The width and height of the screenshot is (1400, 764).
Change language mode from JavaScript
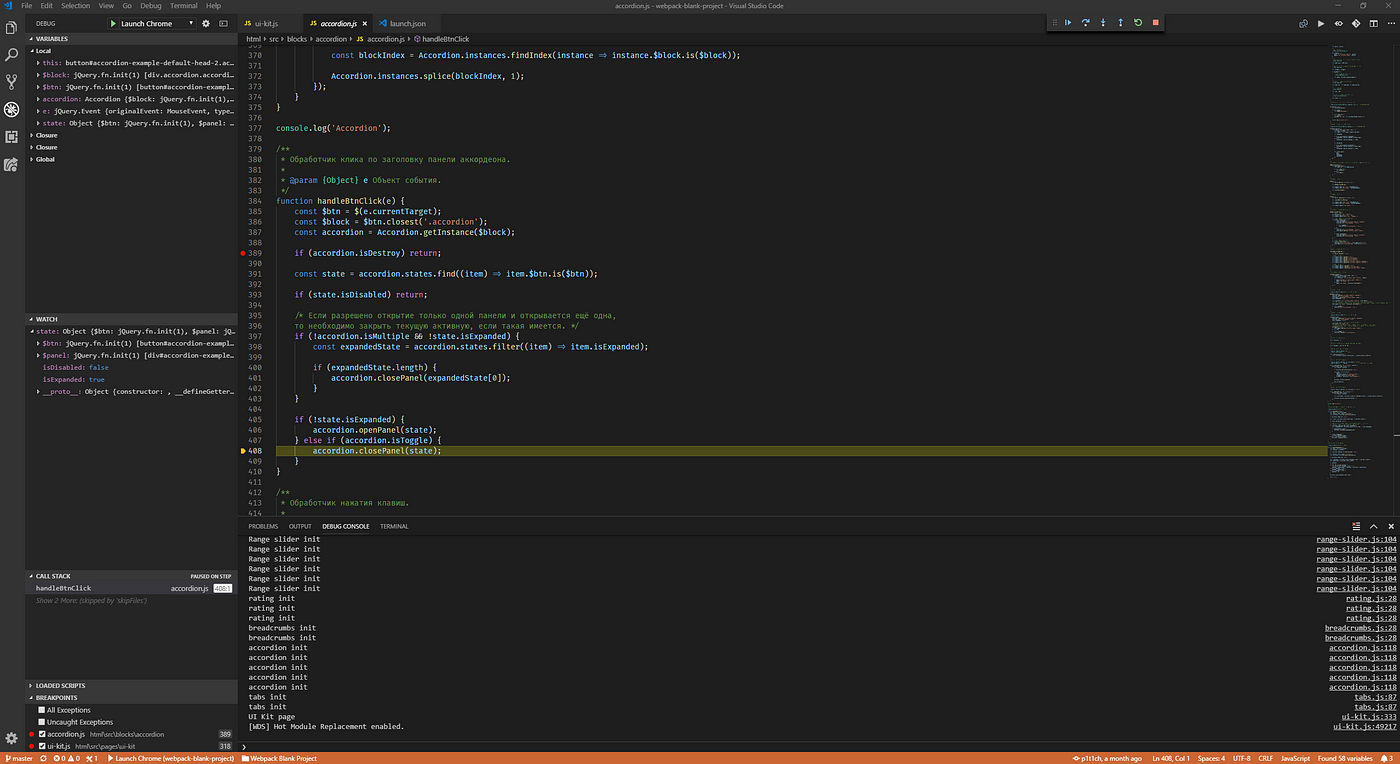tap(1295, 758)
